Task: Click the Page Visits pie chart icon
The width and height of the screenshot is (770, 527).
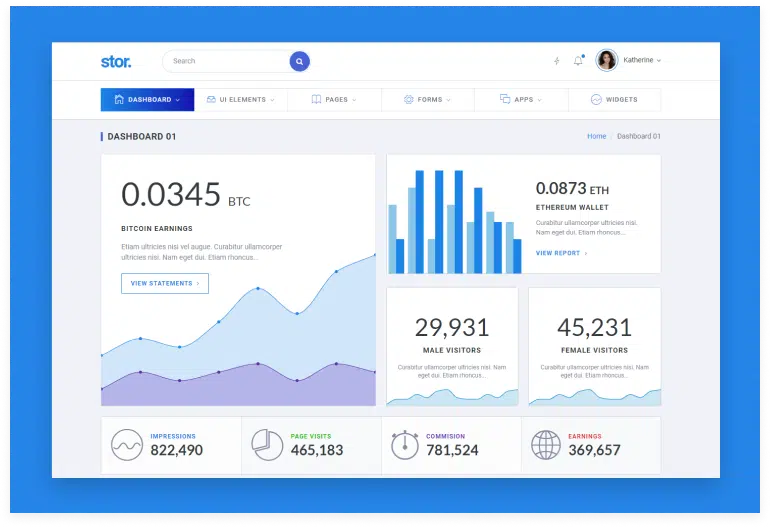Action: pos(266,444)
